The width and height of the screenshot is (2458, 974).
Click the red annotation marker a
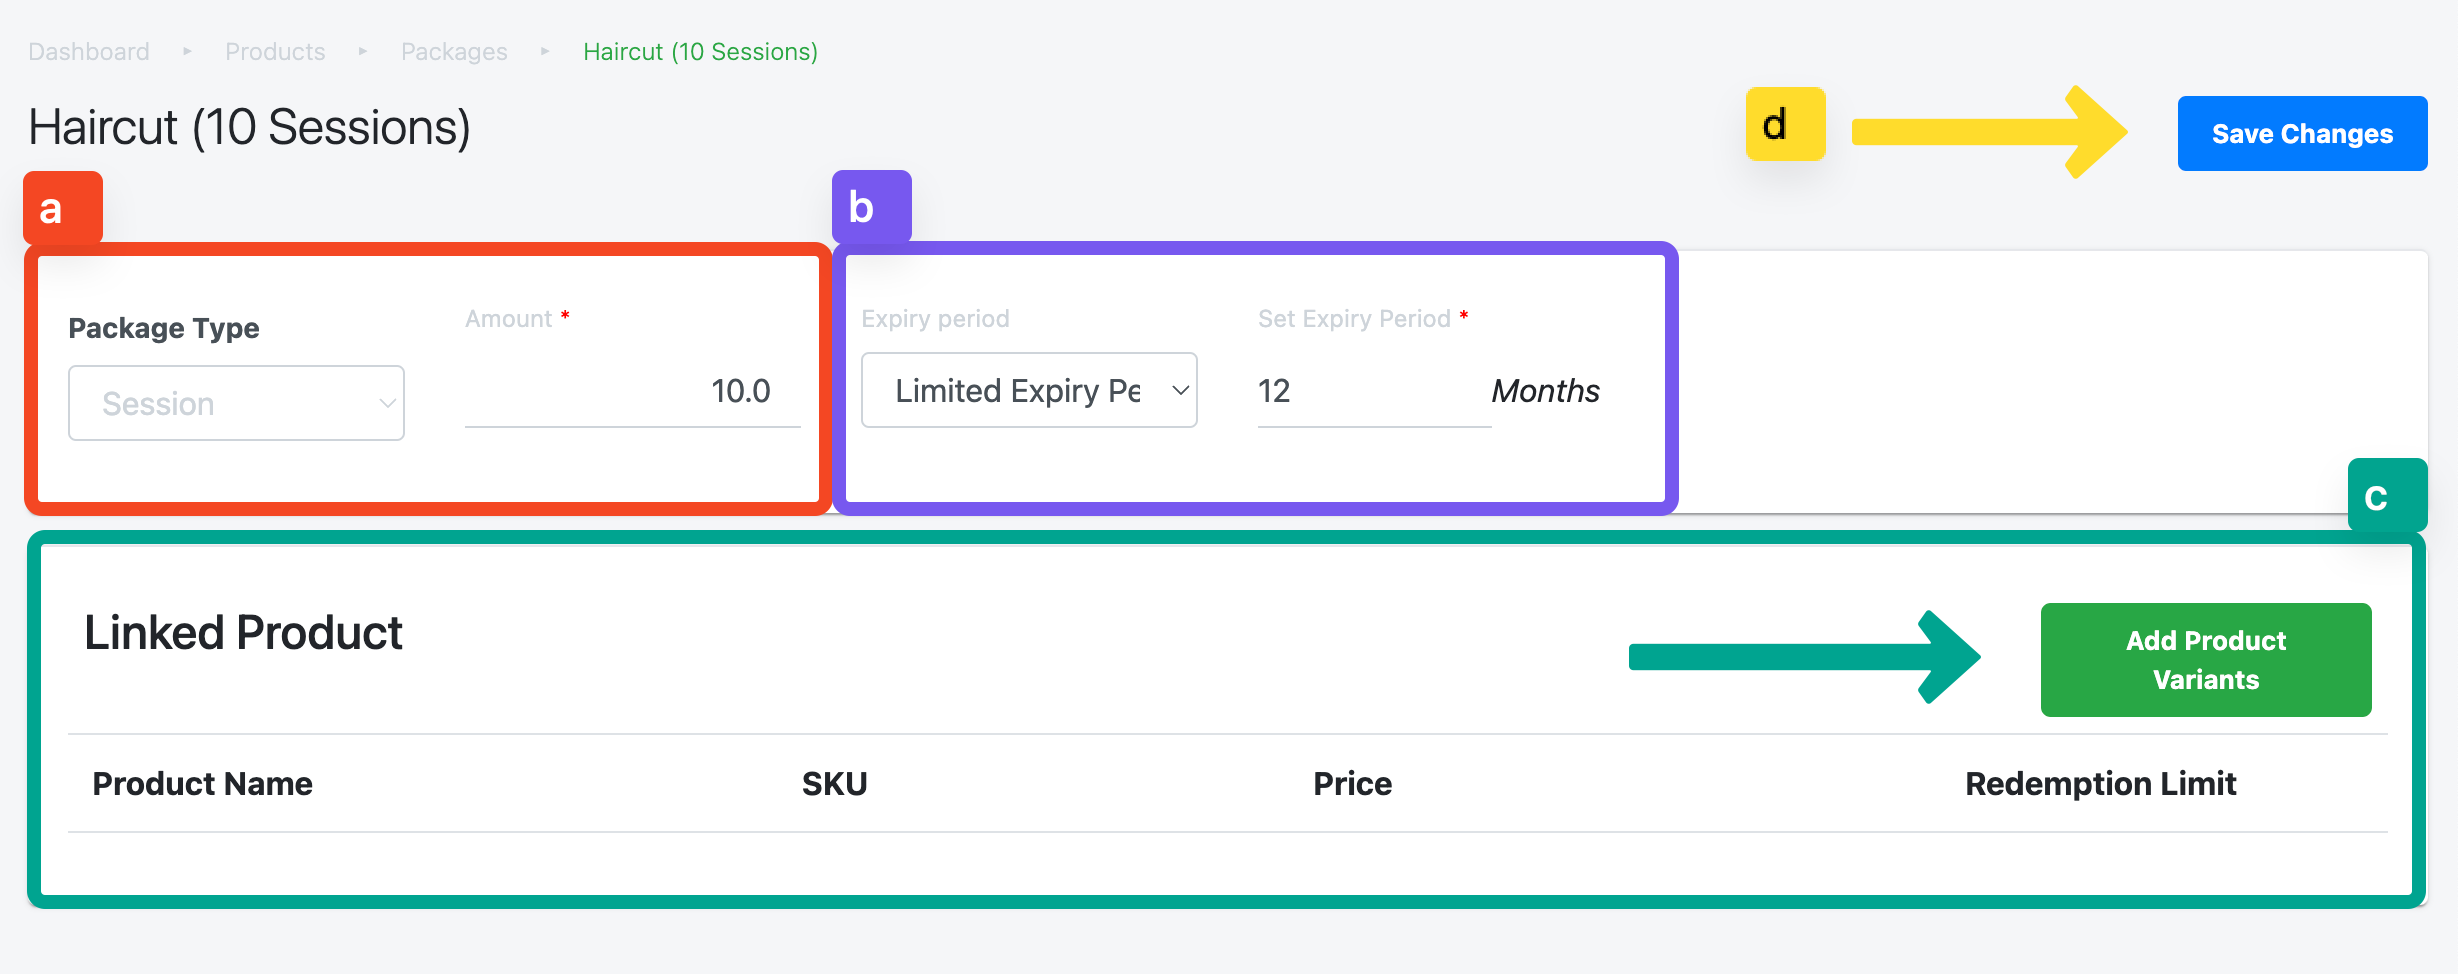tap(63, 208)
